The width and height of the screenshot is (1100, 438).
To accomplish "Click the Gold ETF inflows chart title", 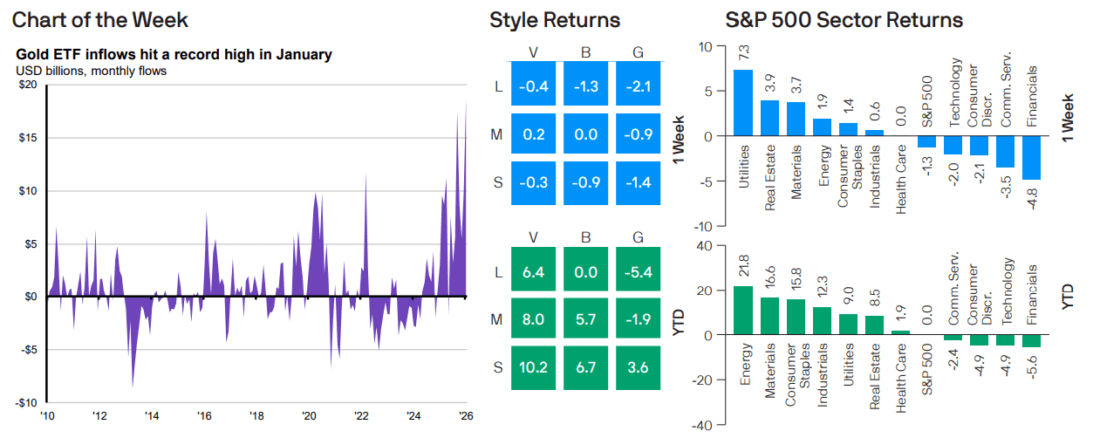I will [x=174, y=55].
